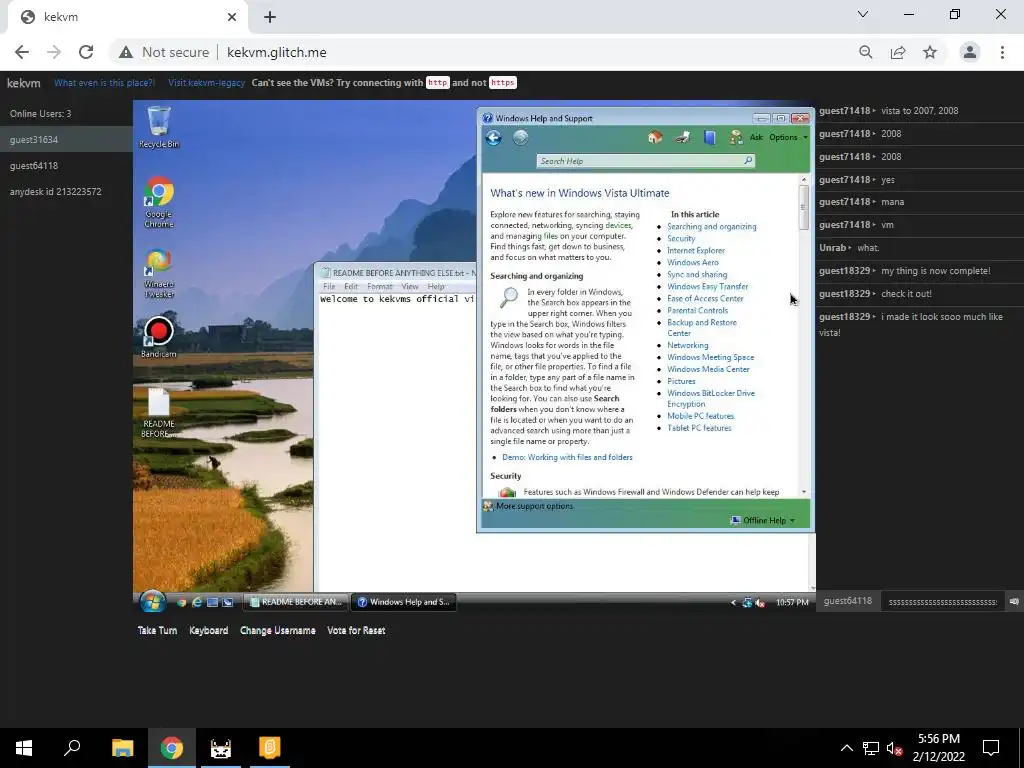Select user guest64118 in users list
The width and height of the screenshot is (1024, 768).
66,165
